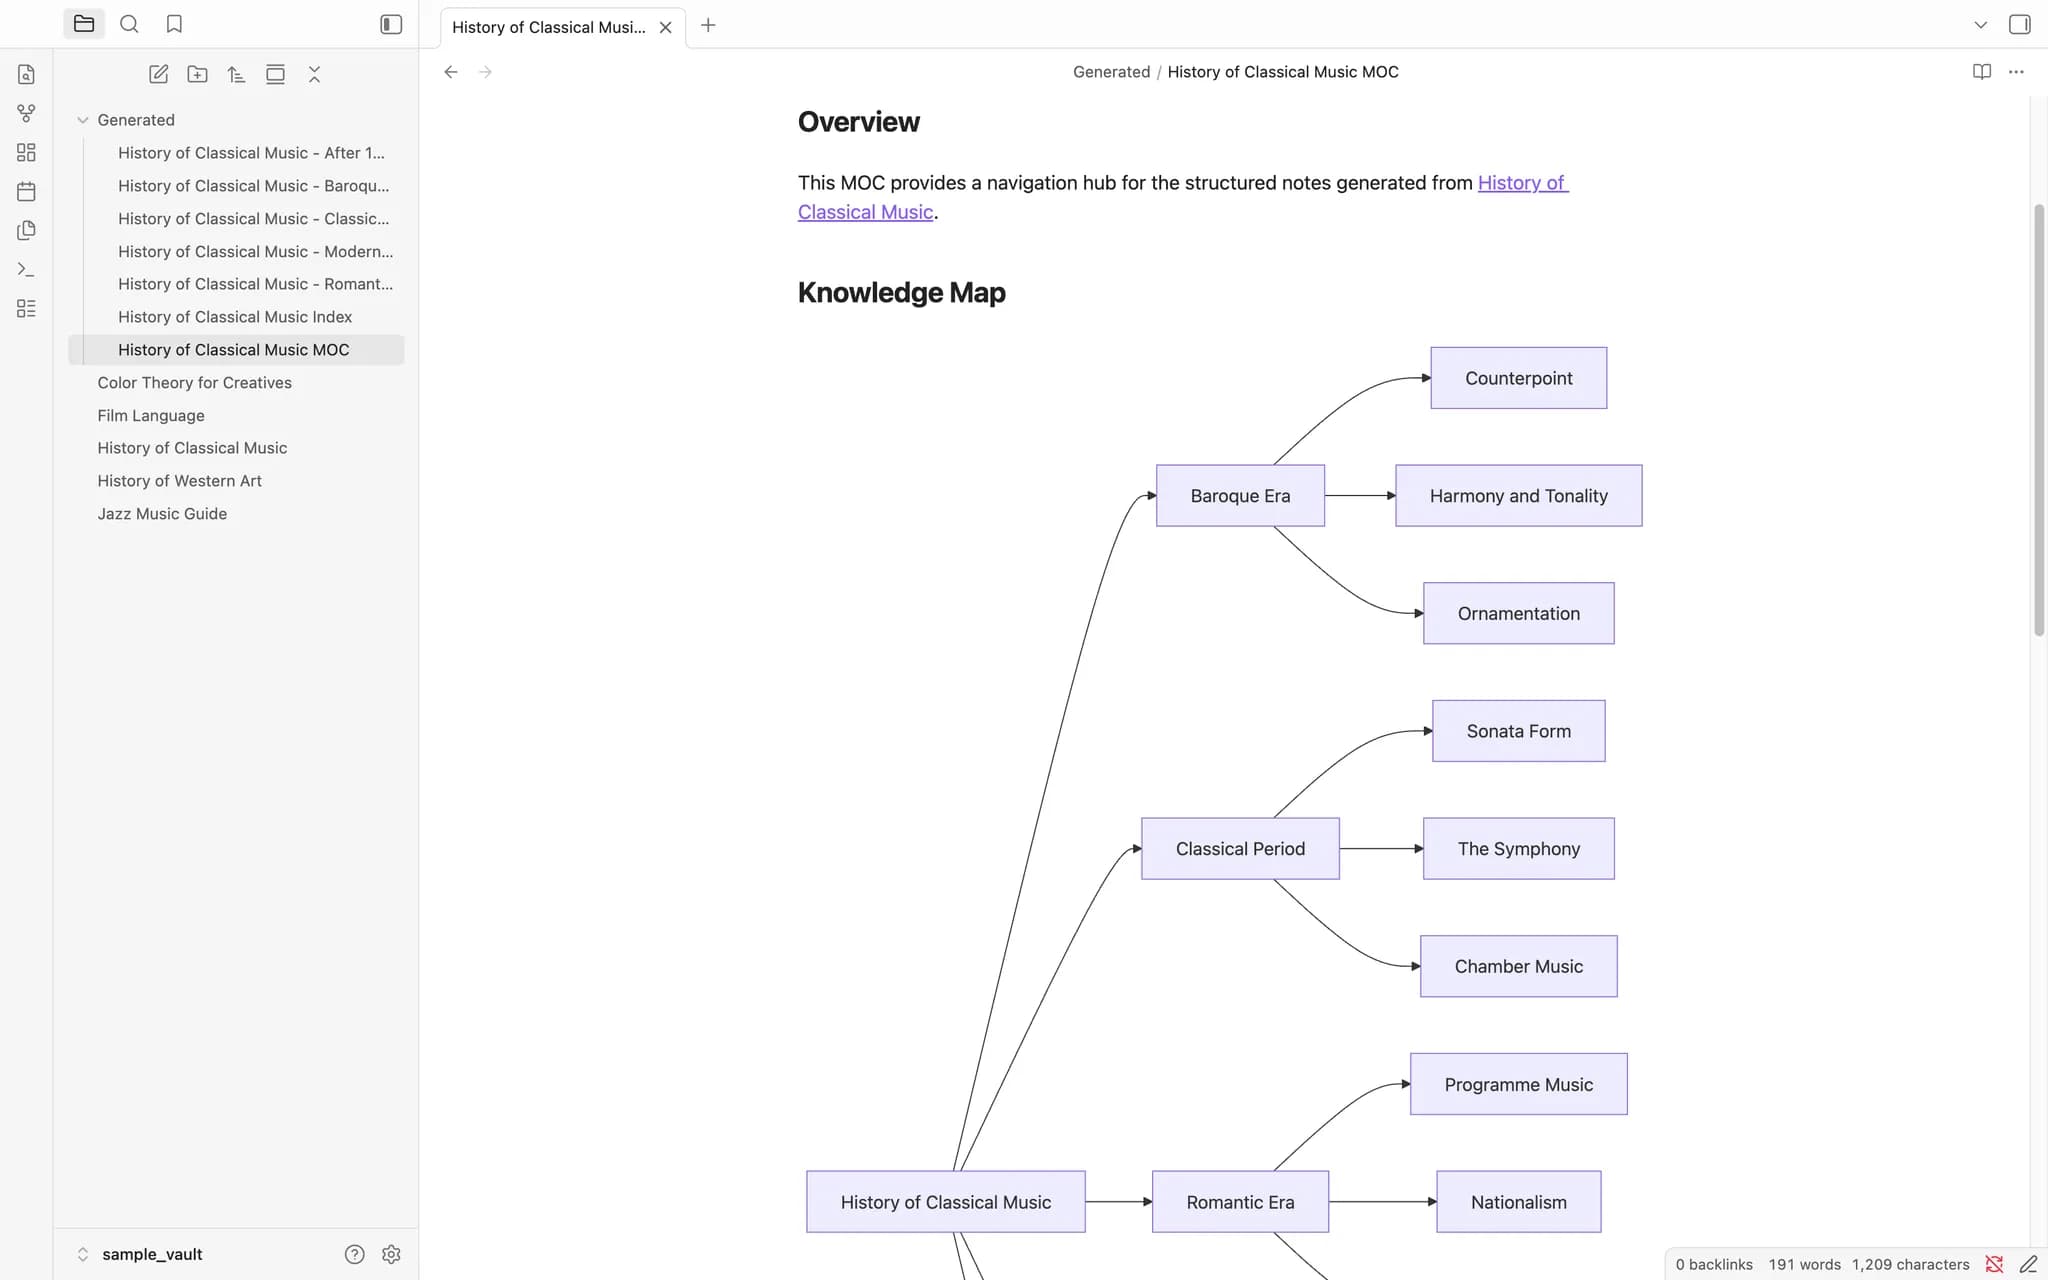
Task: Click the Ornamentation diagram node
Action: coord(1518,614)
